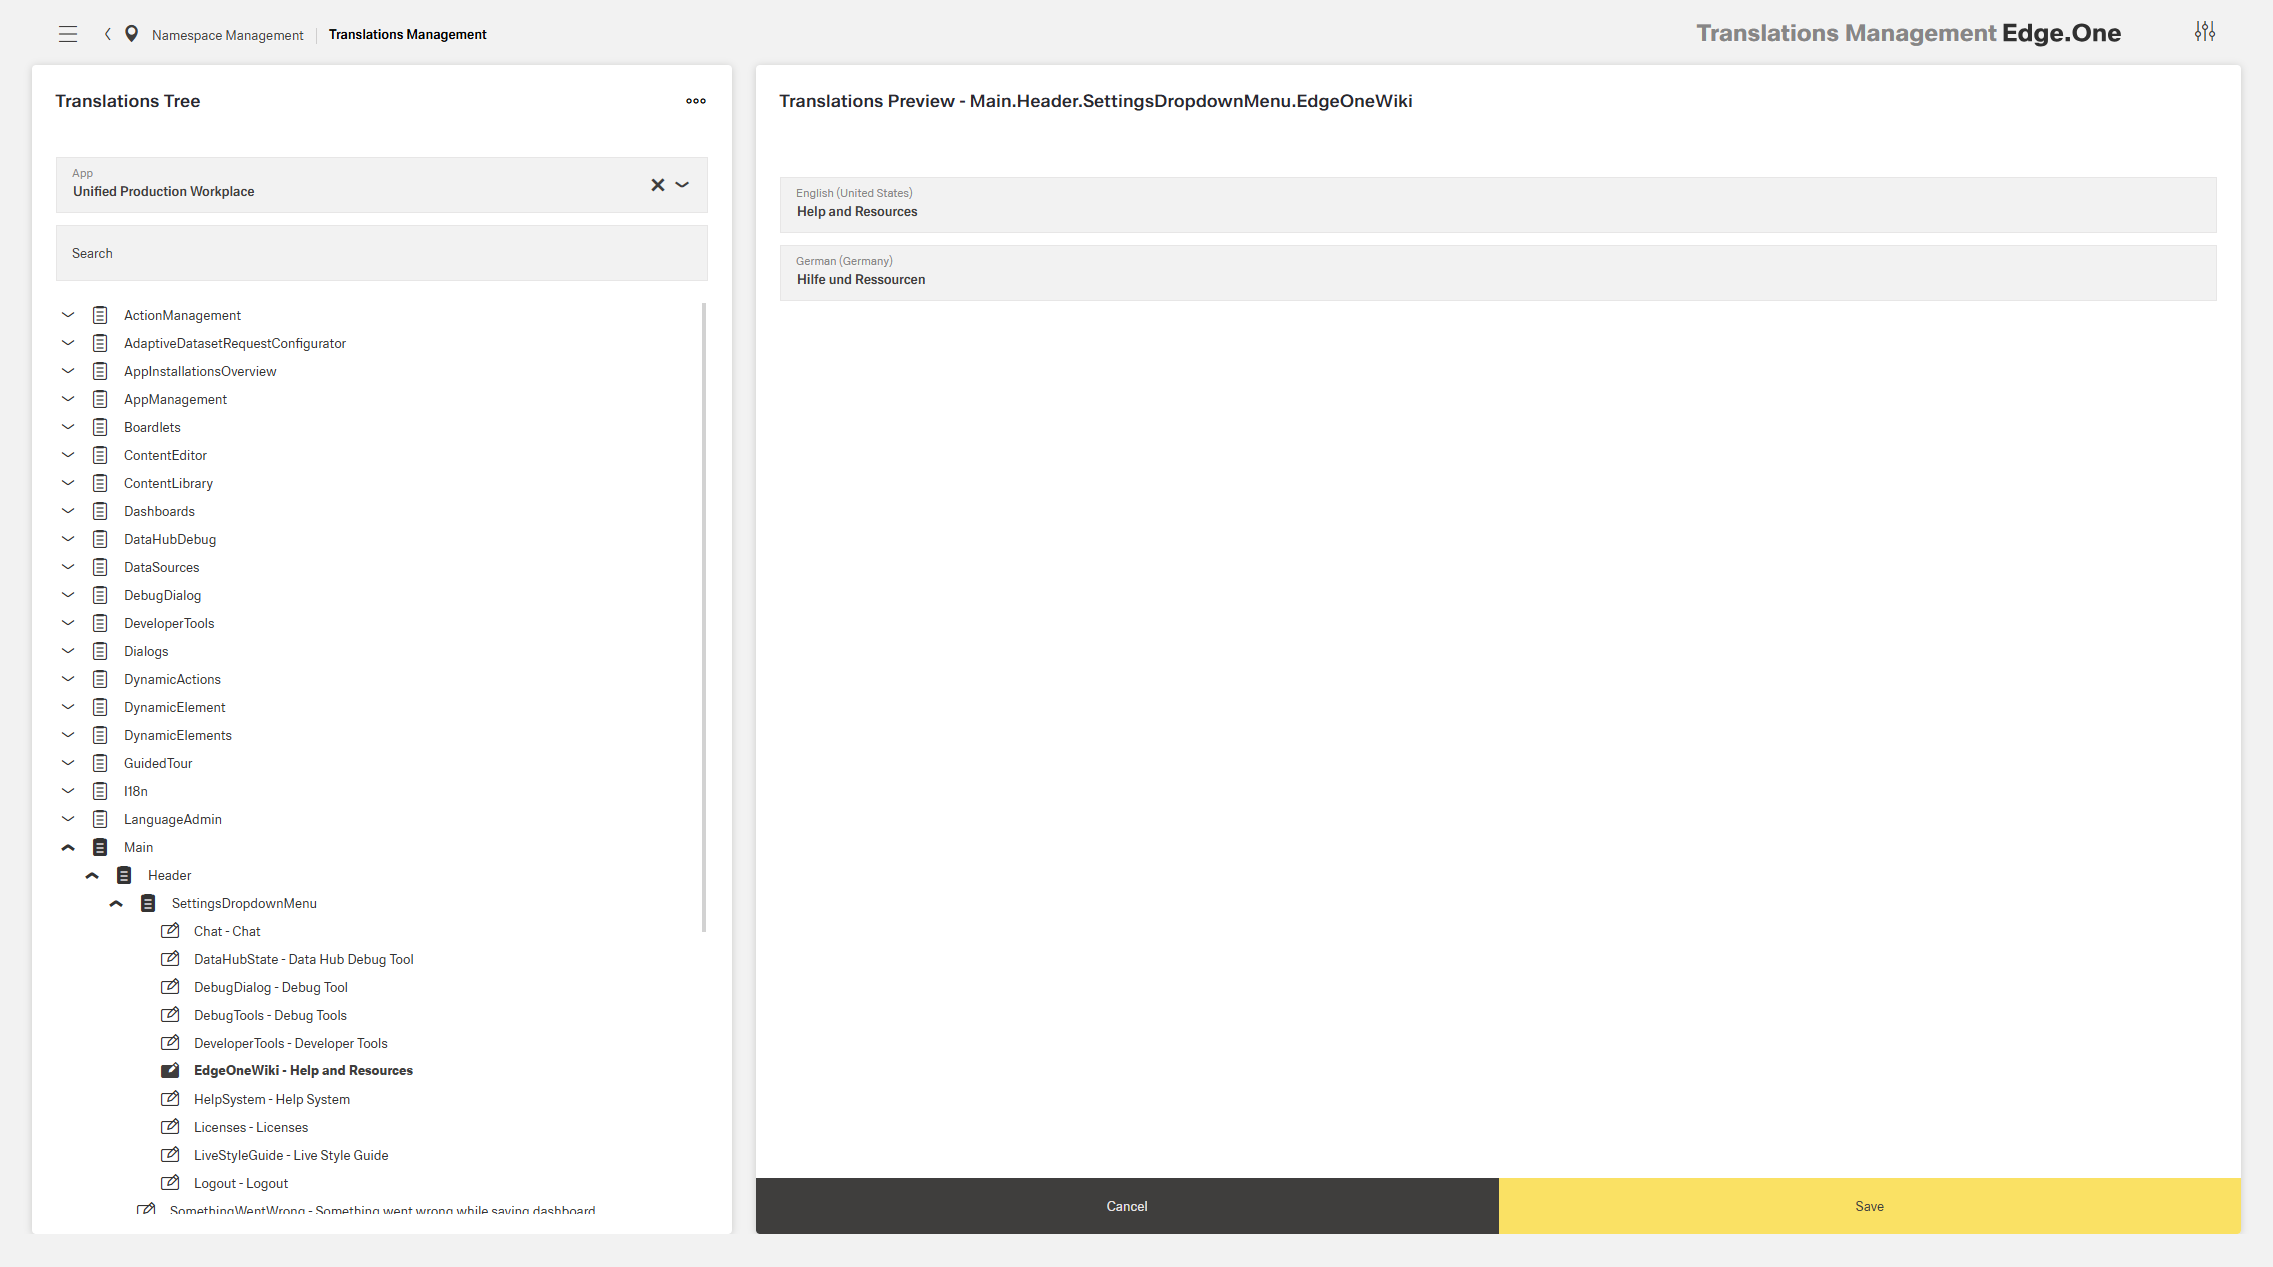Screen dimensions: 2273x1267
Task: Open the Translations Tree three-dots menu
Action: [696, 101]
